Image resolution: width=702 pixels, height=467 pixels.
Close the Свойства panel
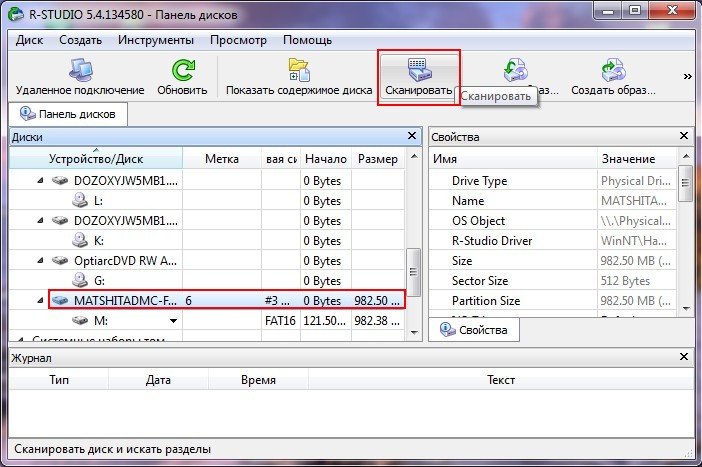pos(684,136)
